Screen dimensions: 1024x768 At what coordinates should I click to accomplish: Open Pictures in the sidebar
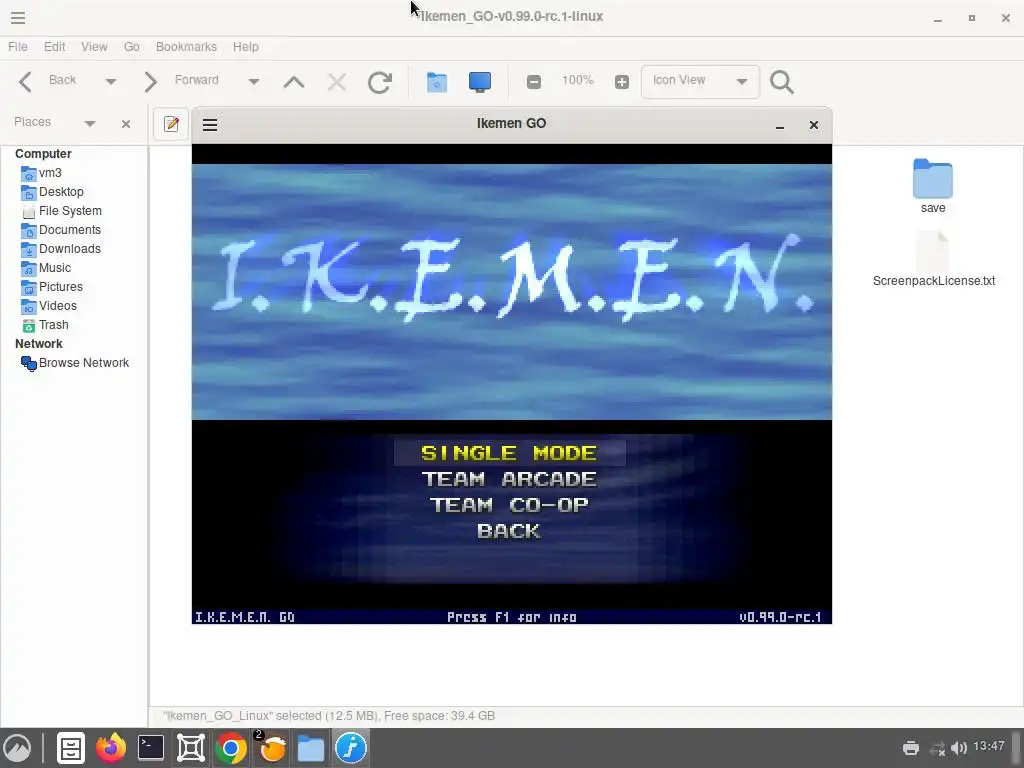click(x=52, y=287)
